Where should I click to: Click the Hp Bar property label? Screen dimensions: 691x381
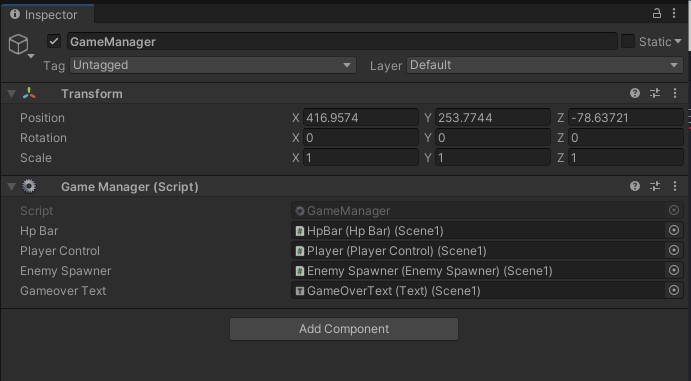coord(39,231)
